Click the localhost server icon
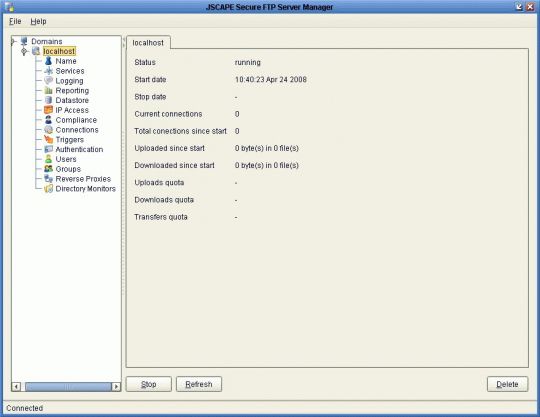 pos(36,51)
